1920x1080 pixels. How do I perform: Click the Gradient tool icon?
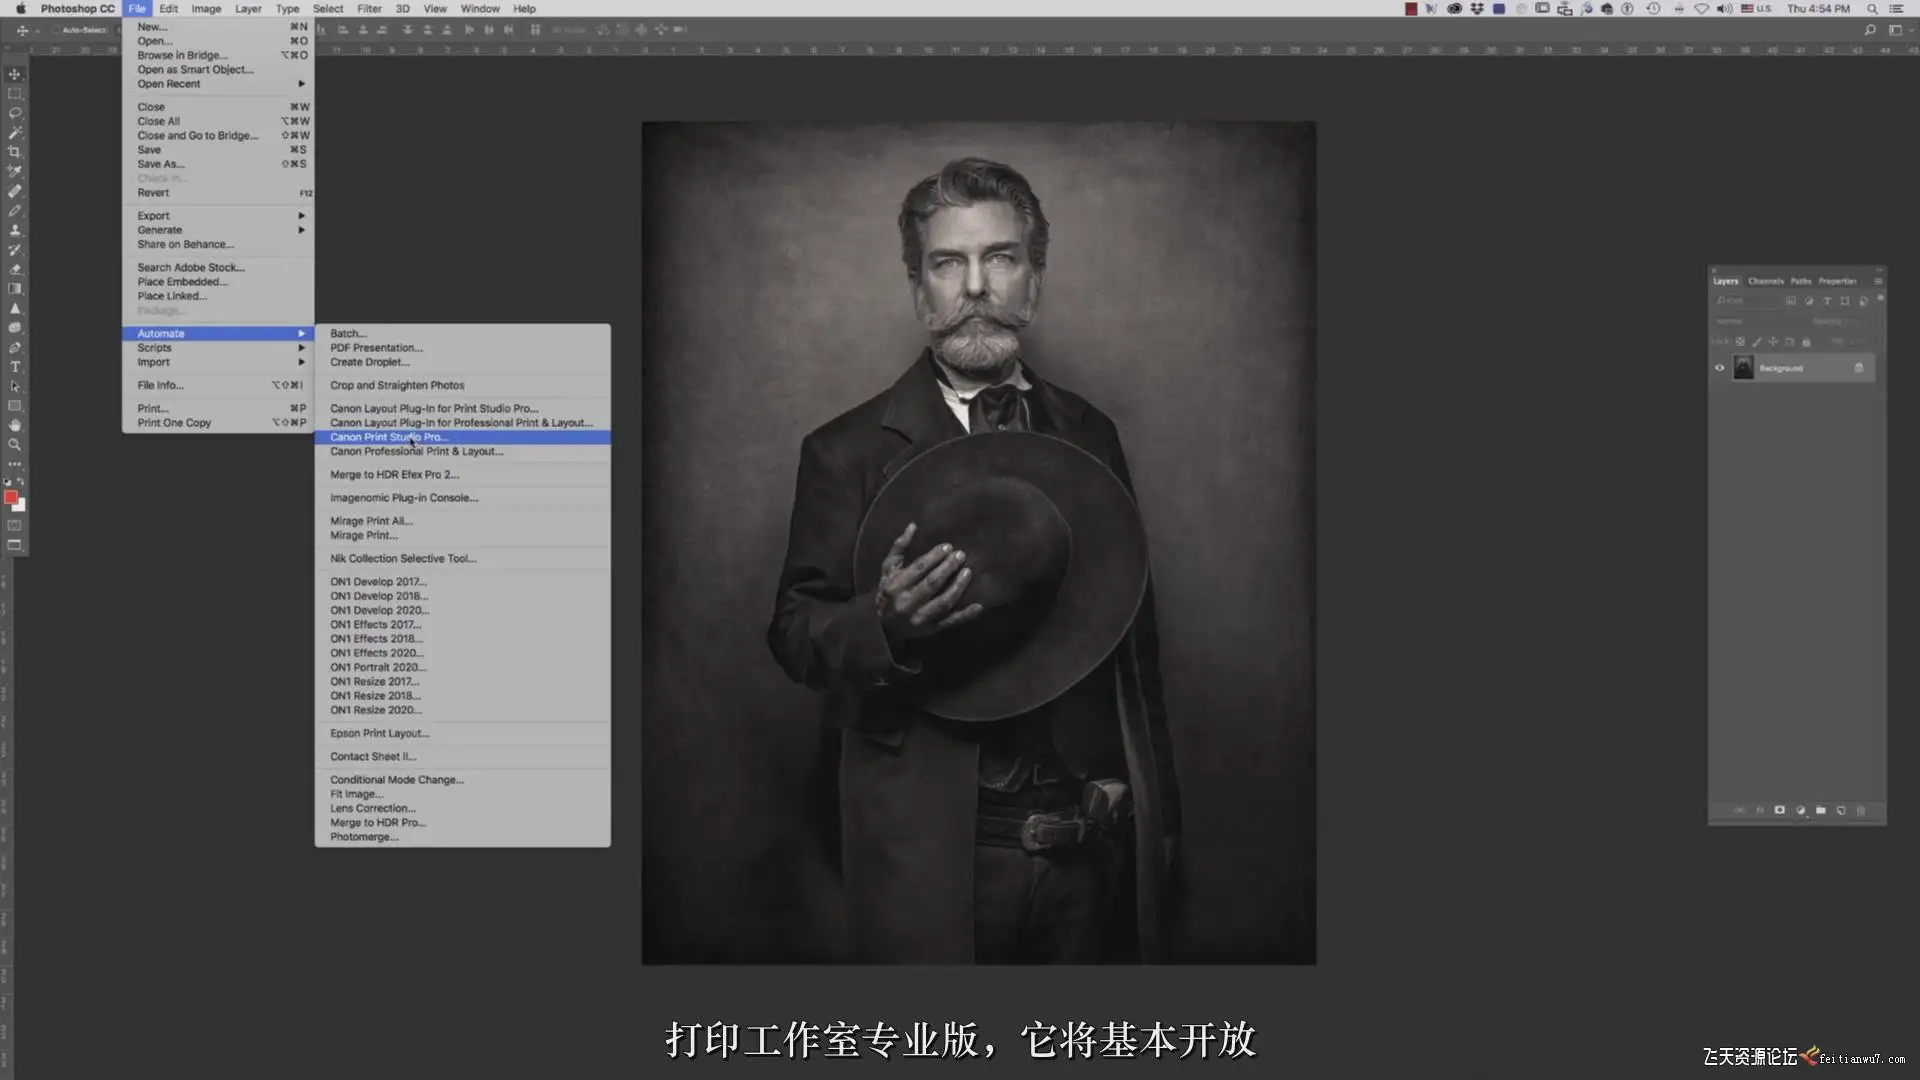[x=14, y=289]
